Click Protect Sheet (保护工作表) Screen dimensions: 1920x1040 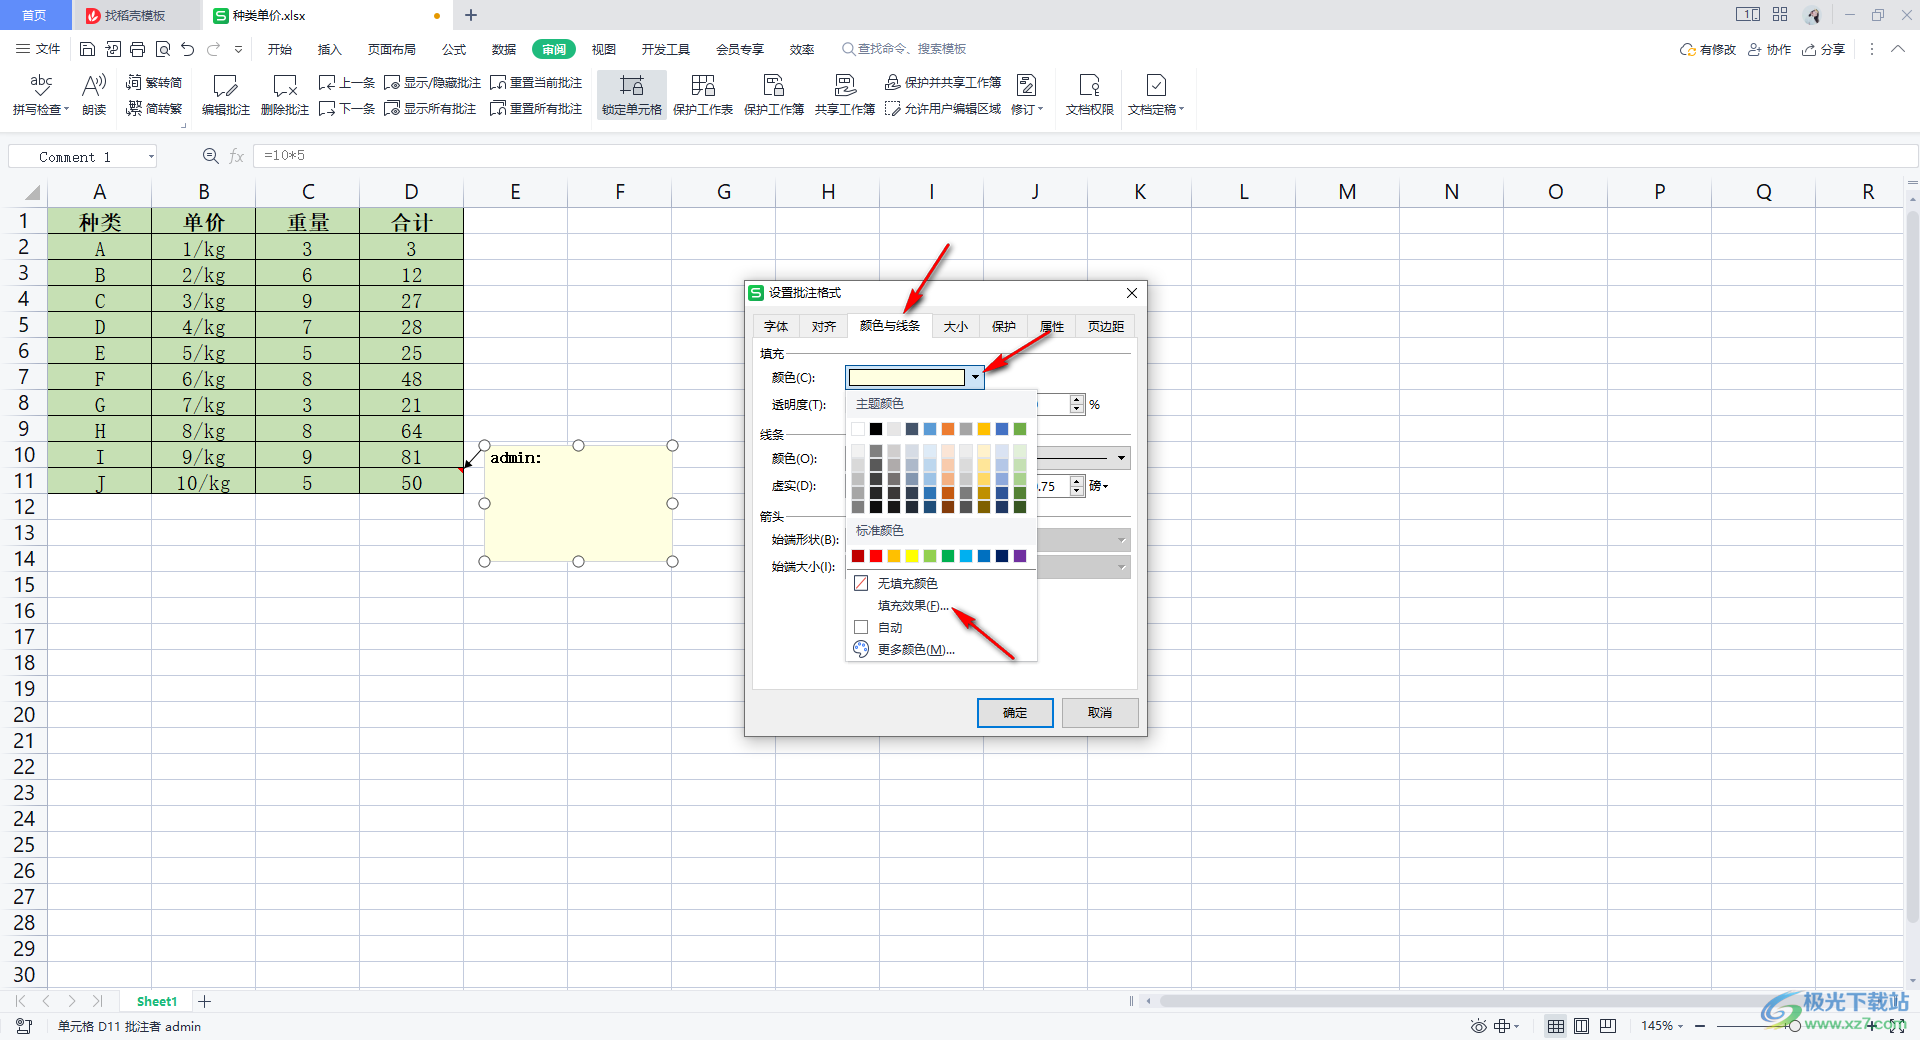[703, 95]
